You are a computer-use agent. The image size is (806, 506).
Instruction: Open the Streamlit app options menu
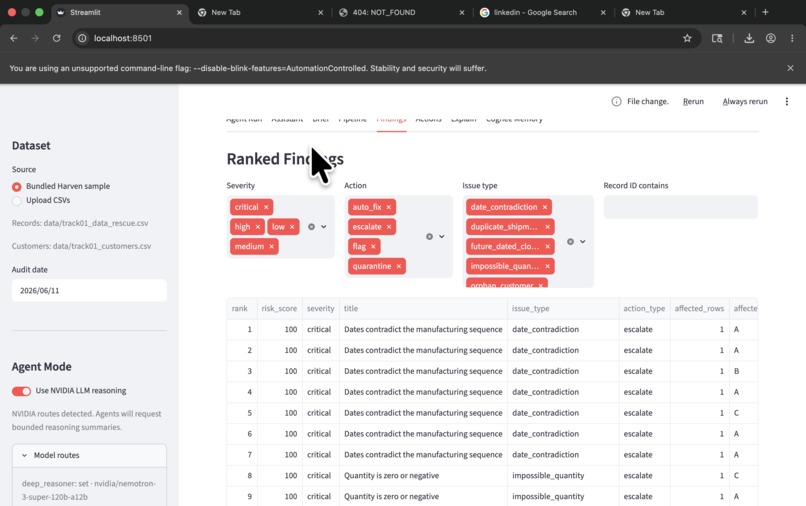click(x=786, y=102)
